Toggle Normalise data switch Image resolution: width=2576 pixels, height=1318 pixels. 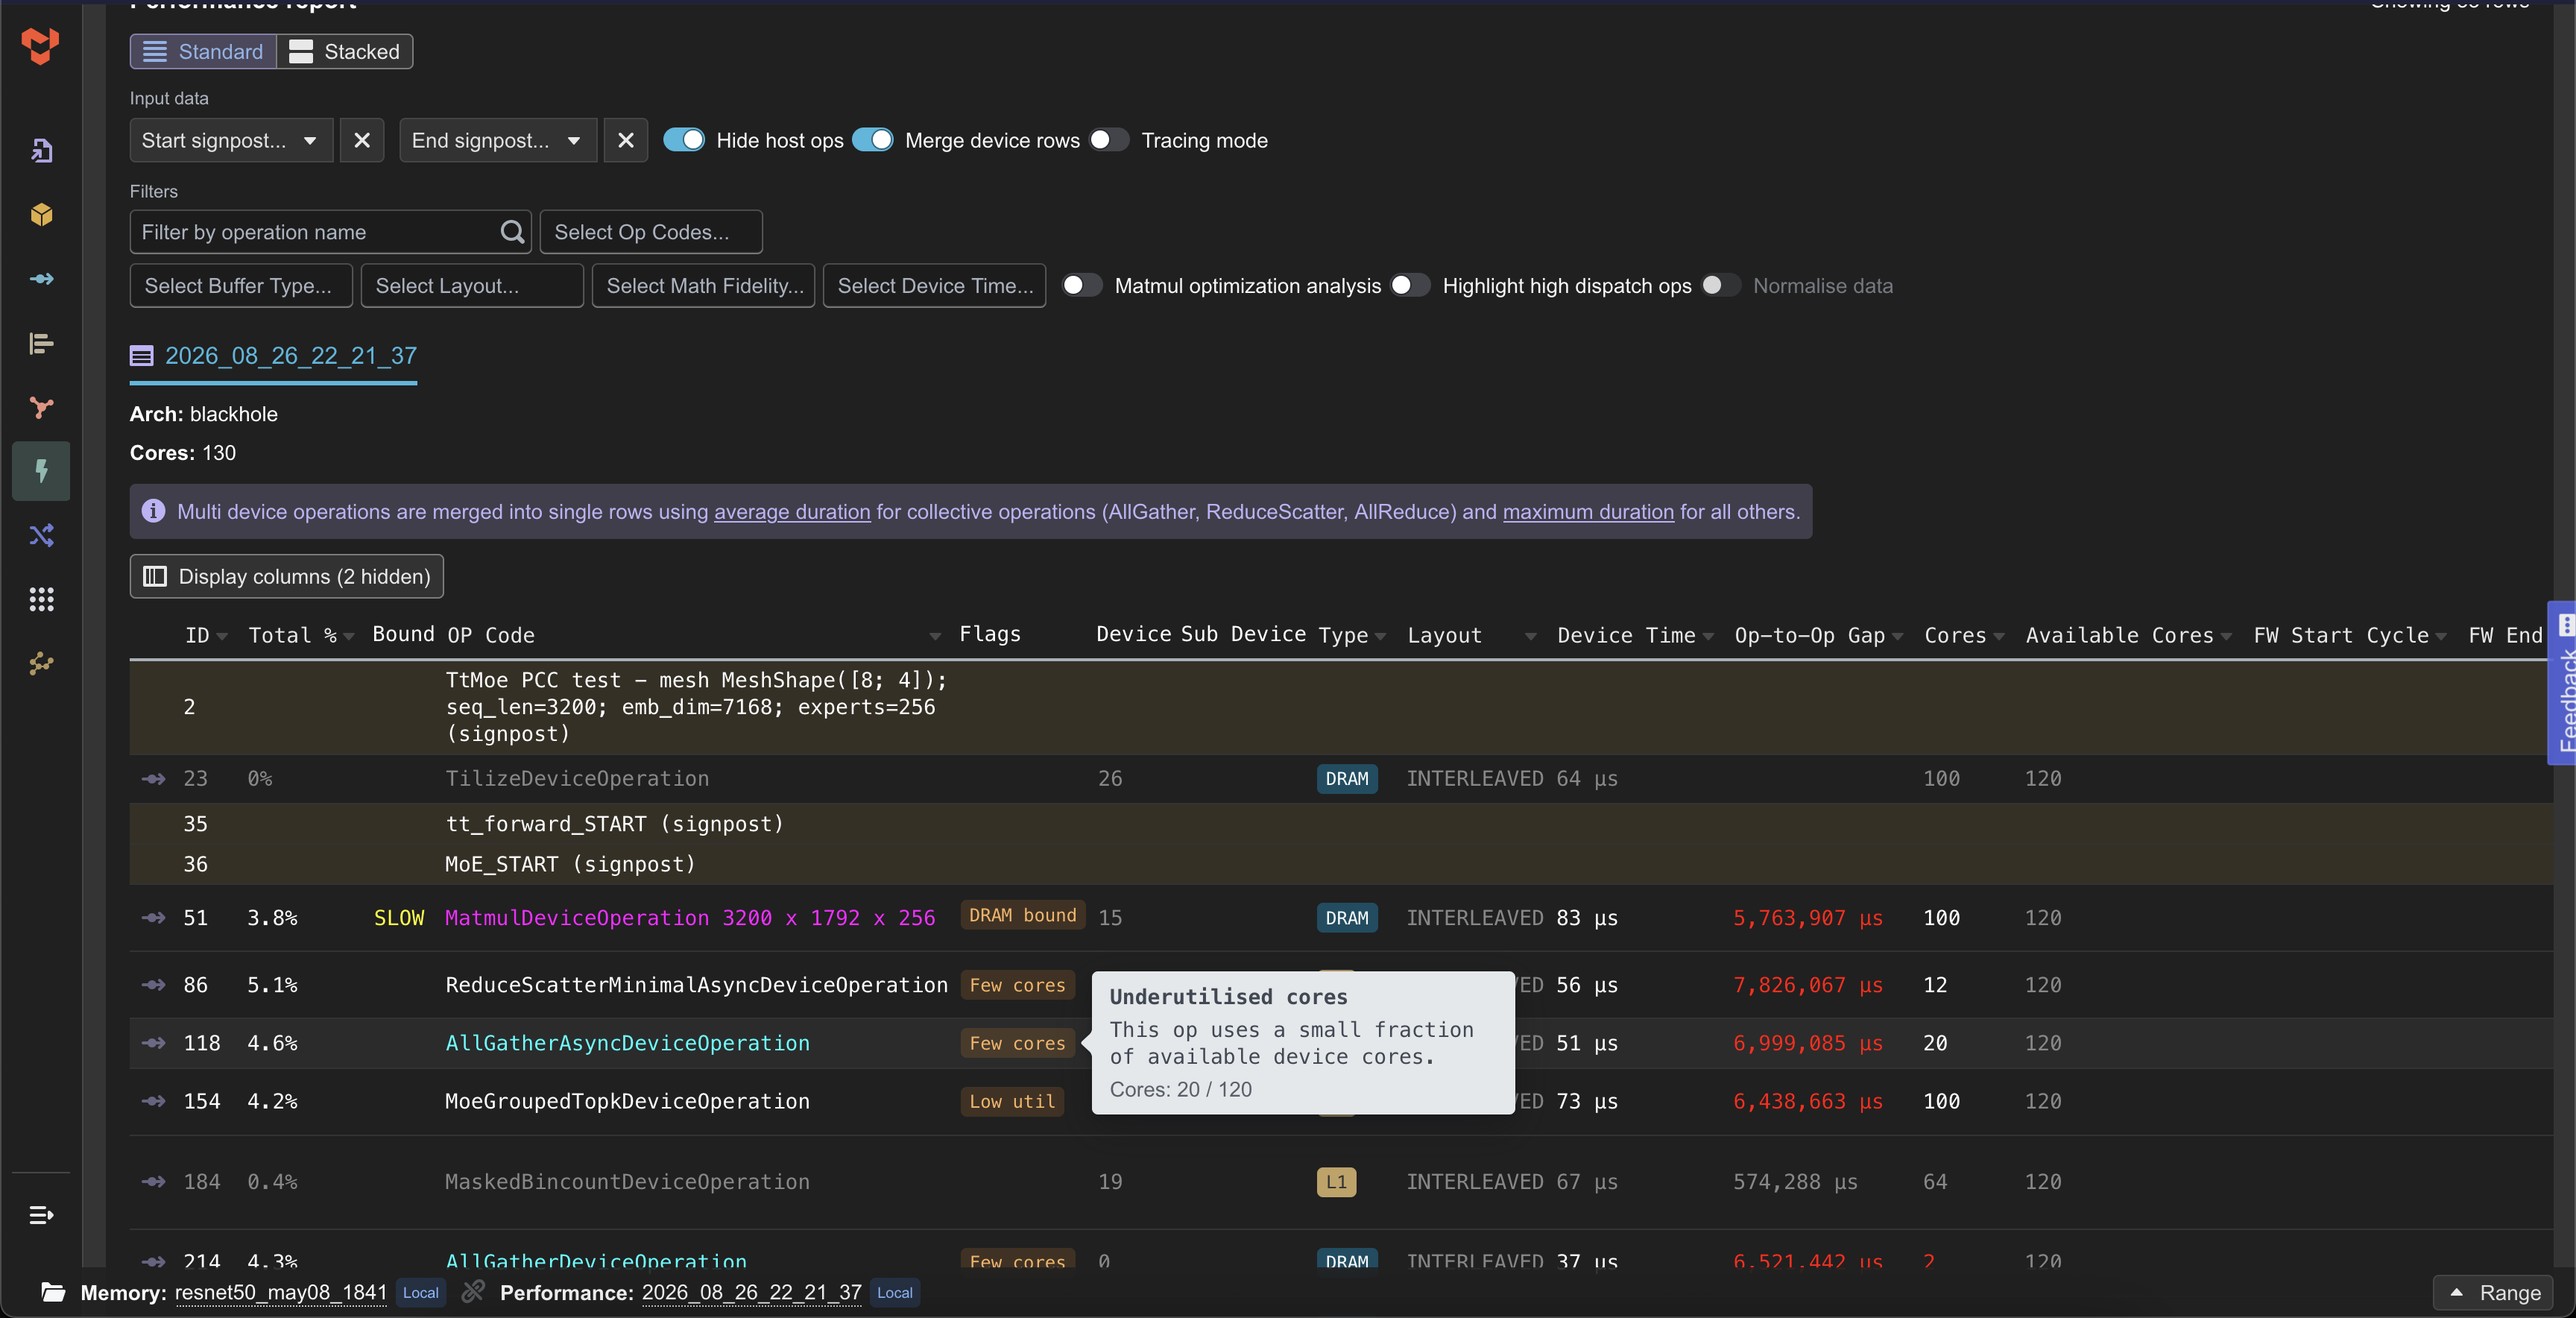[x=1721, y=285]
